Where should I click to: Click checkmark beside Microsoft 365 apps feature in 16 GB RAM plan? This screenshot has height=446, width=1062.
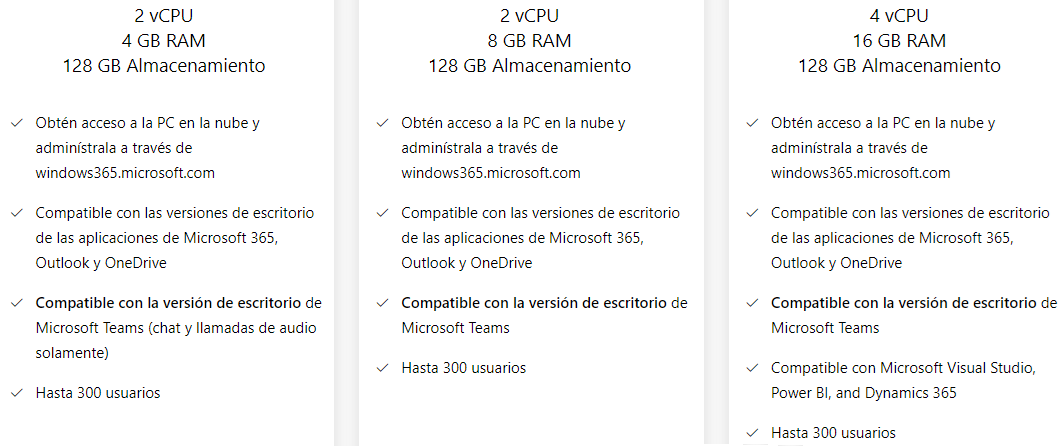pos(752,213)
